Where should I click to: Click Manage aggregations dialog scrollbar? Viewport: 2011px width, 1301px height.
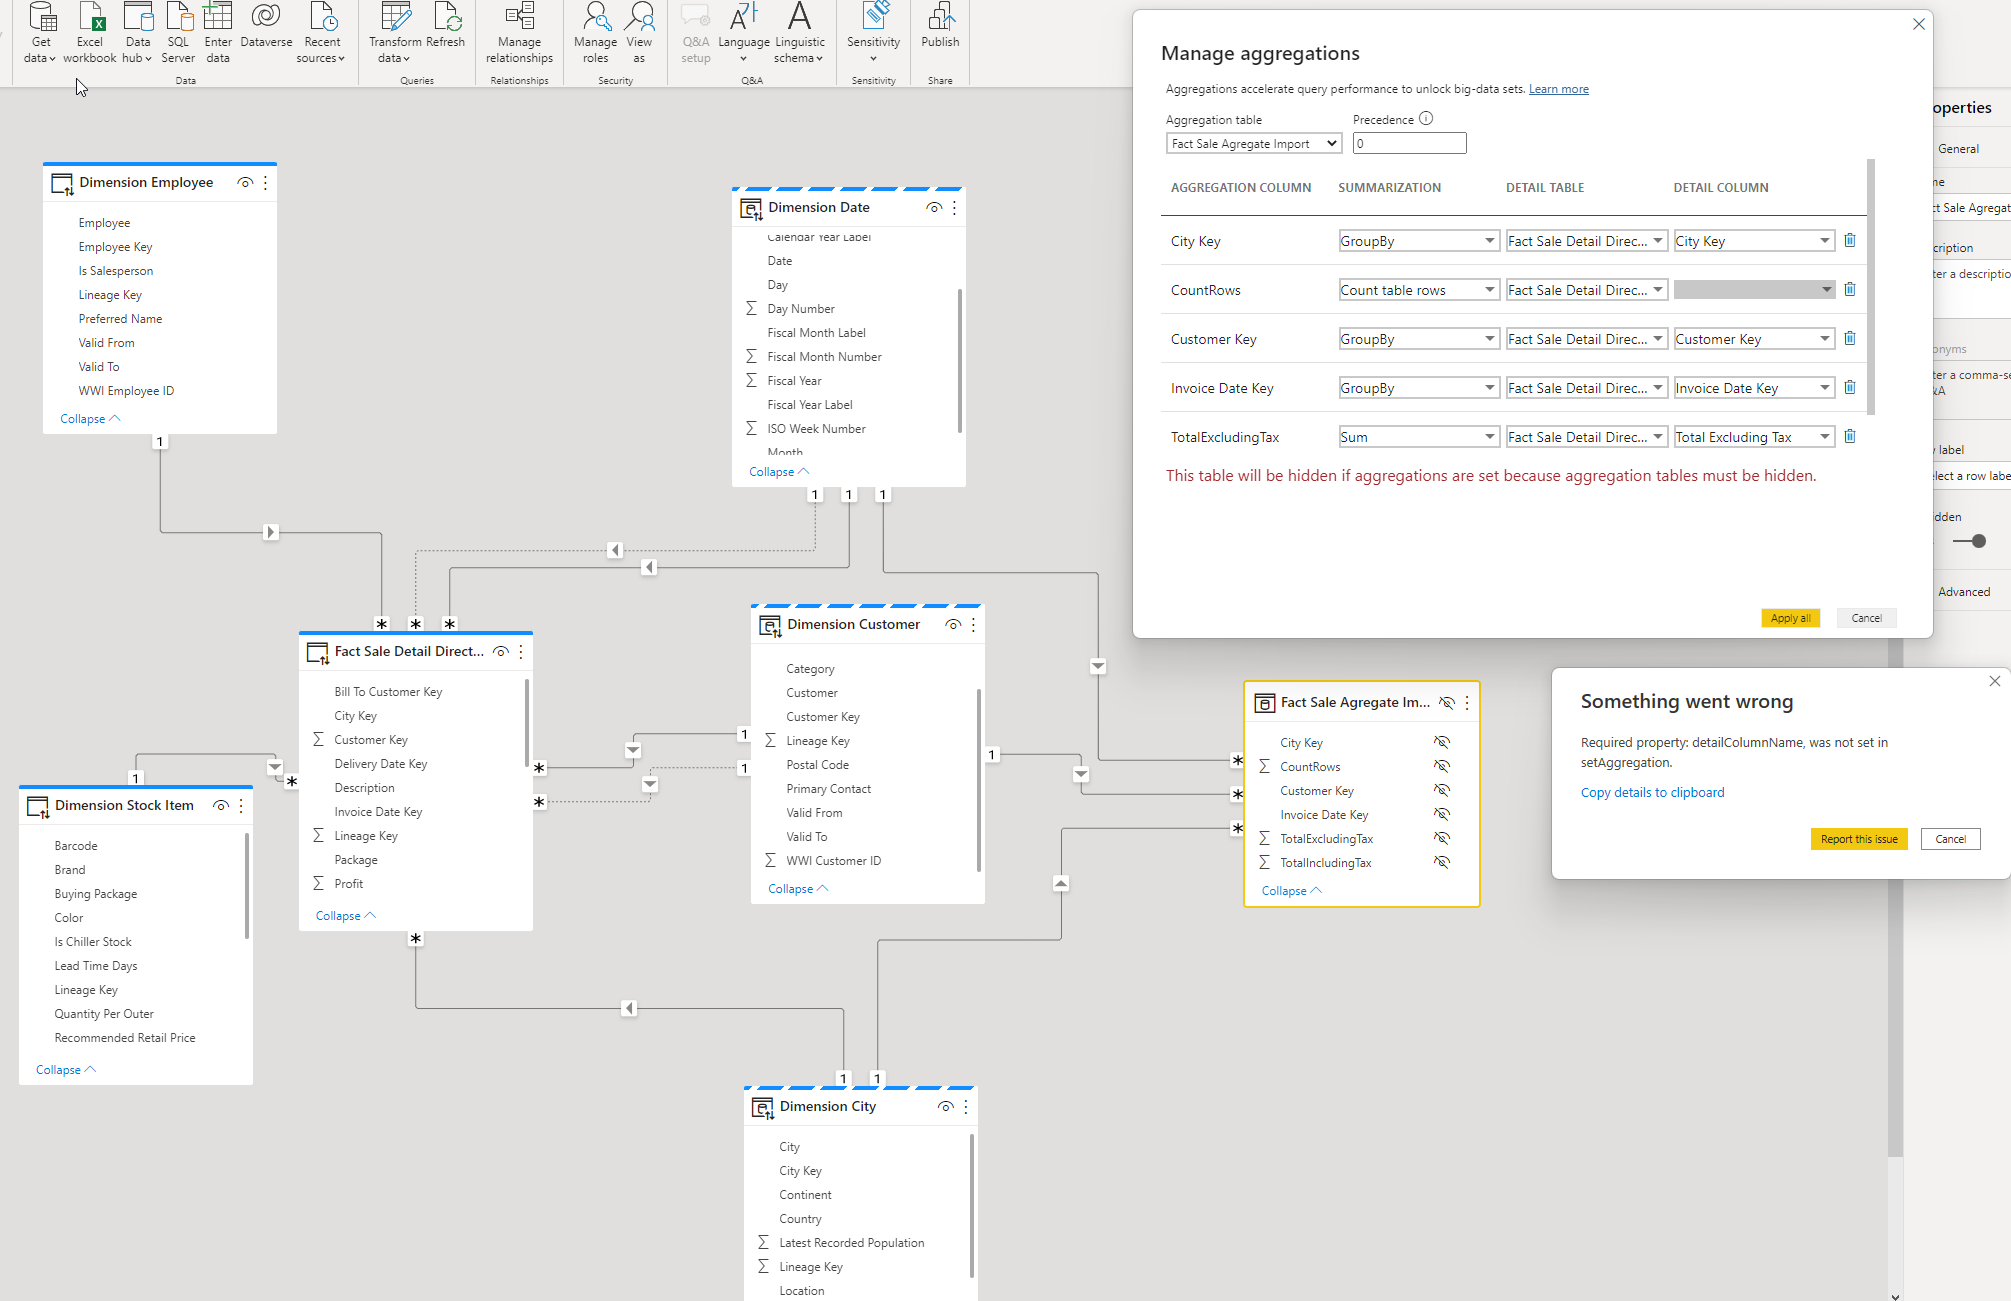1870,287
